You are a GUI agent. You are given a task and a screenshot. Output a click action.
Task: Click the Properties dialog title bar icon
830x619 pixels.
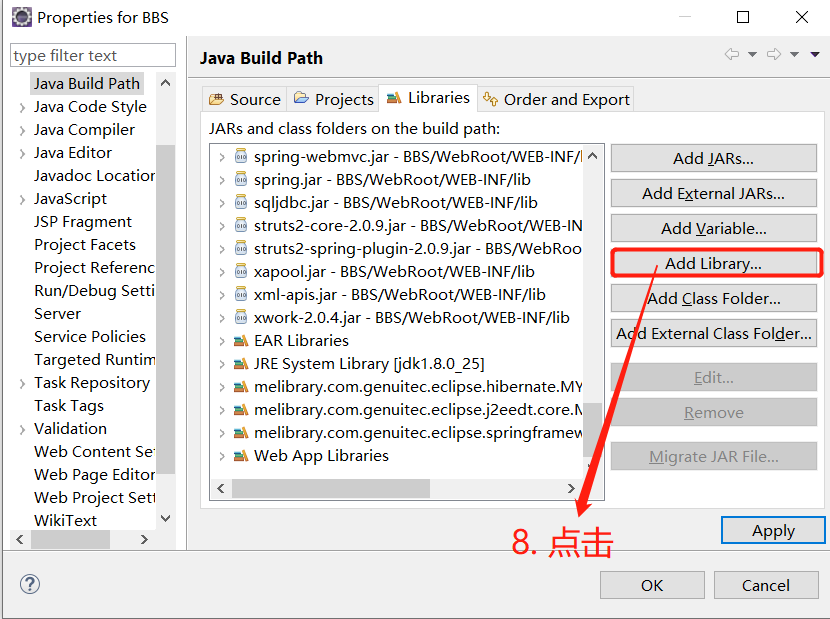(22, 17)
